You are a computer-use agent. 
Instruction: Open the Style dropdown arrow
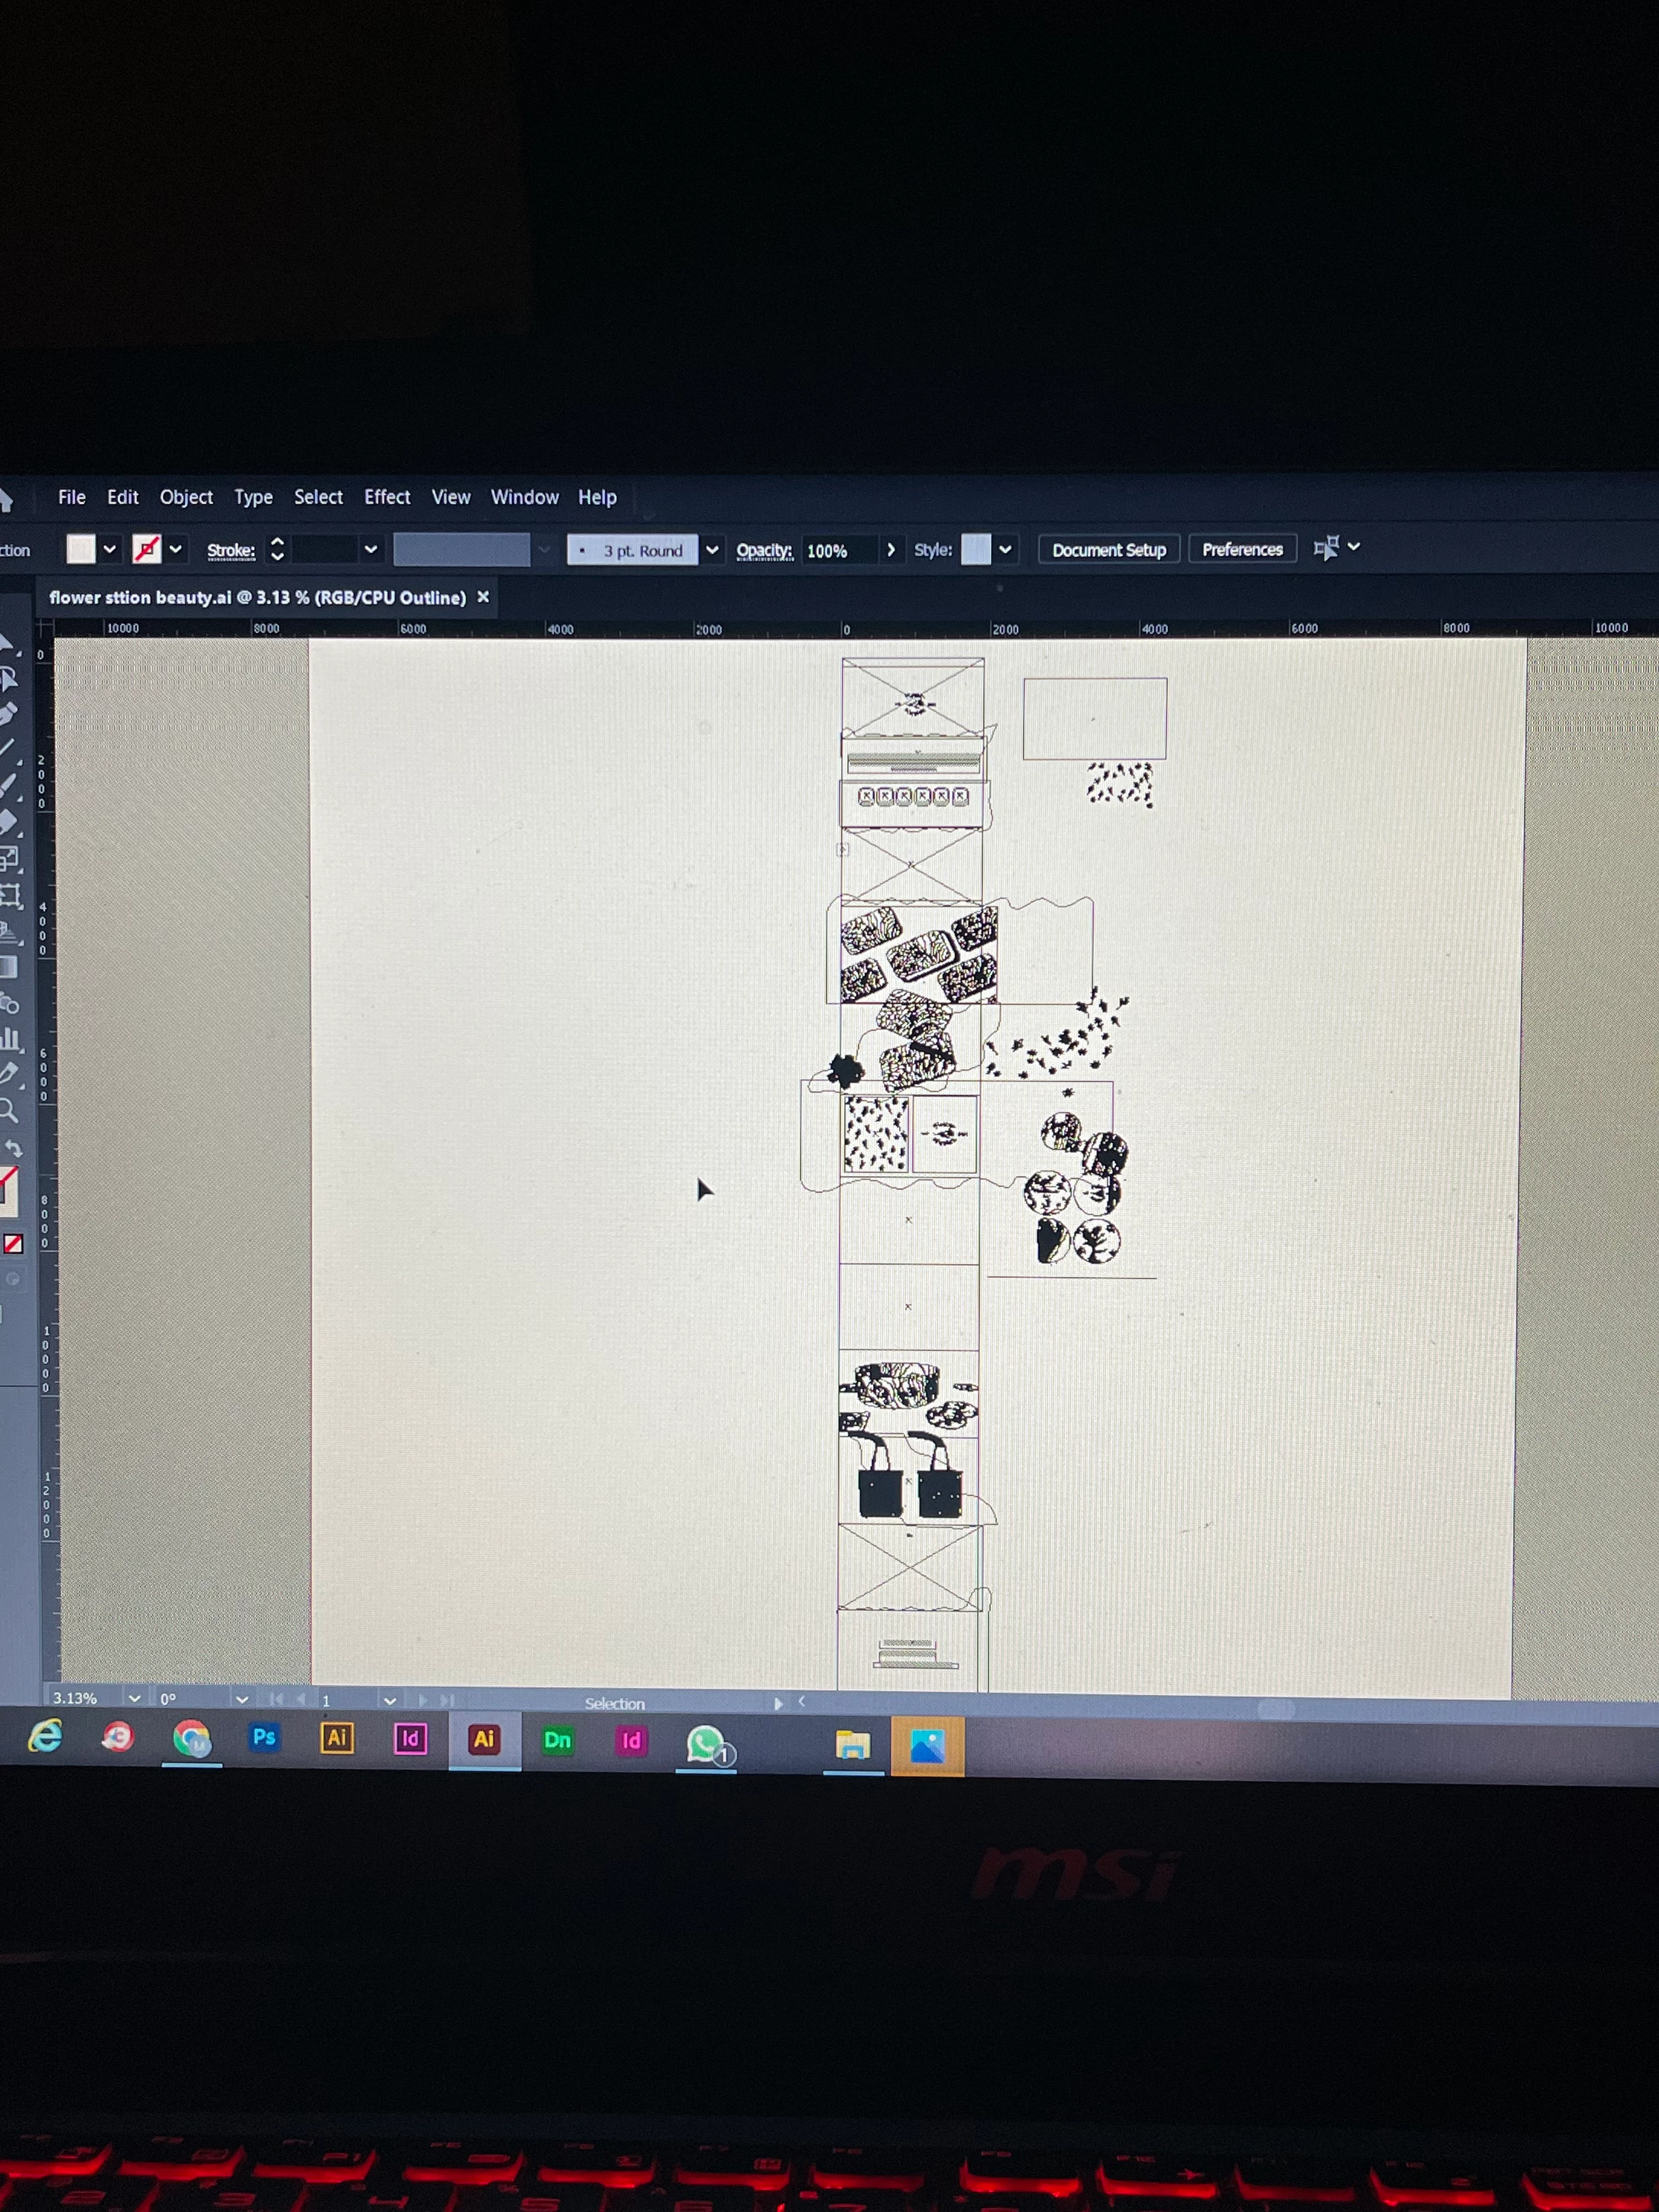pyautogui.click(x=1005, y=549)
